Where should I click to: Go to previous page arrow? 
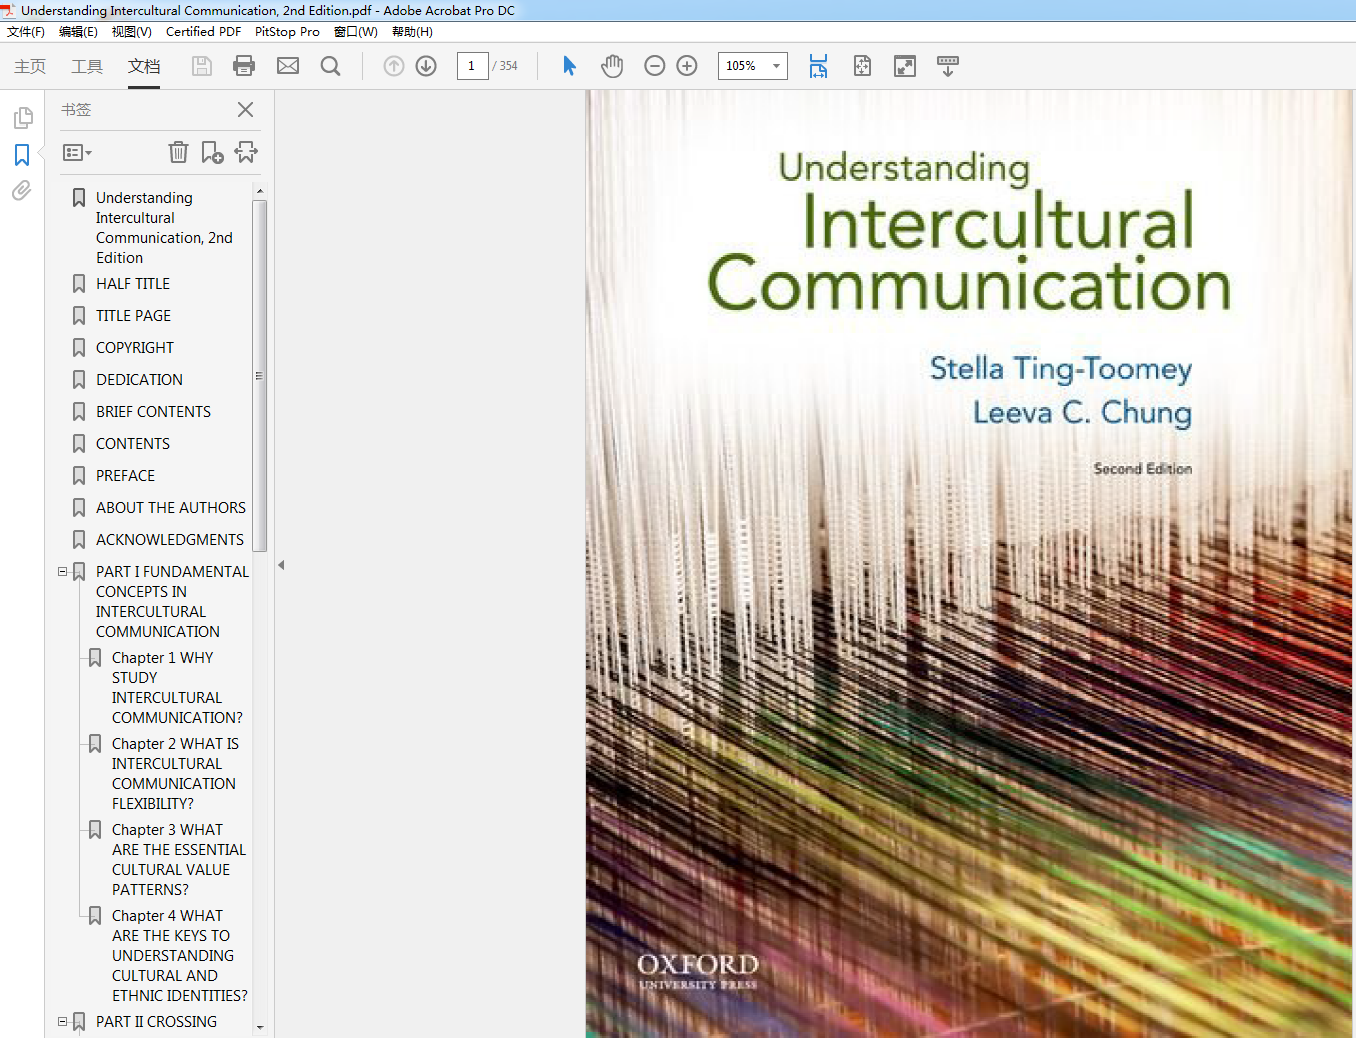click(x=394, y=66)
